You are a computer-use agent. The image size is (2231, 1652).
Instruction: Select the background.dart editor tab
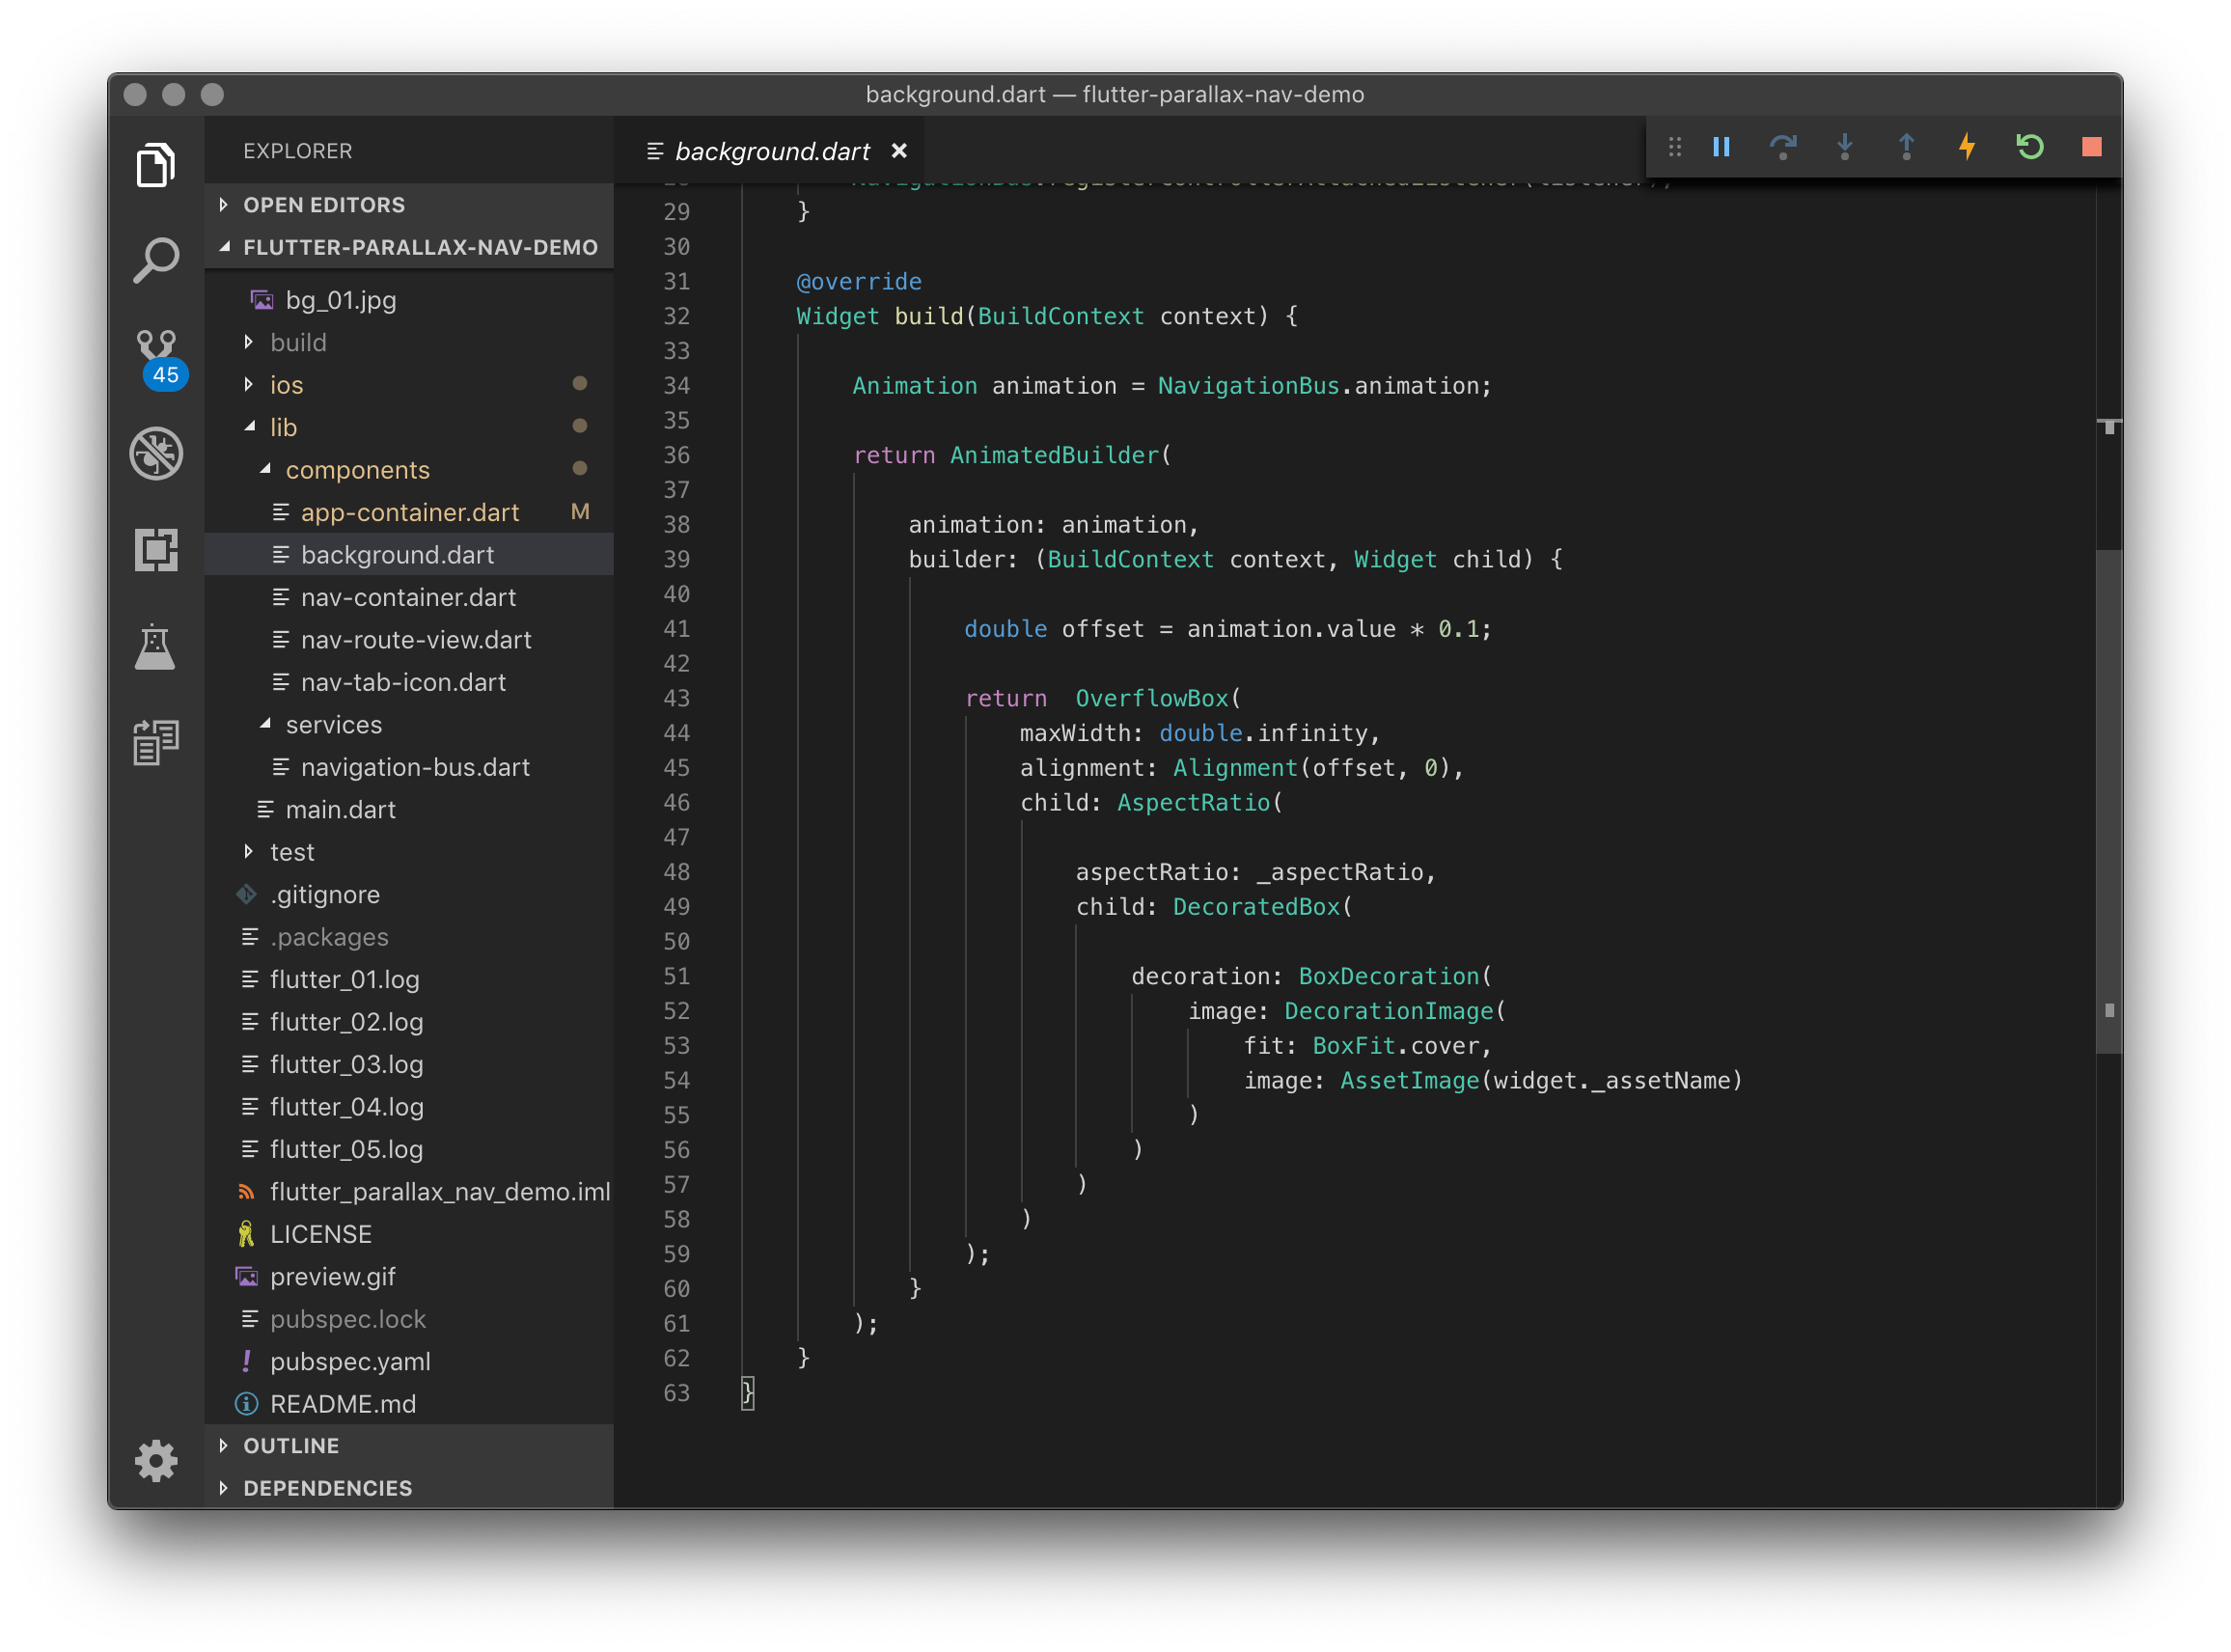pos(771,151)
